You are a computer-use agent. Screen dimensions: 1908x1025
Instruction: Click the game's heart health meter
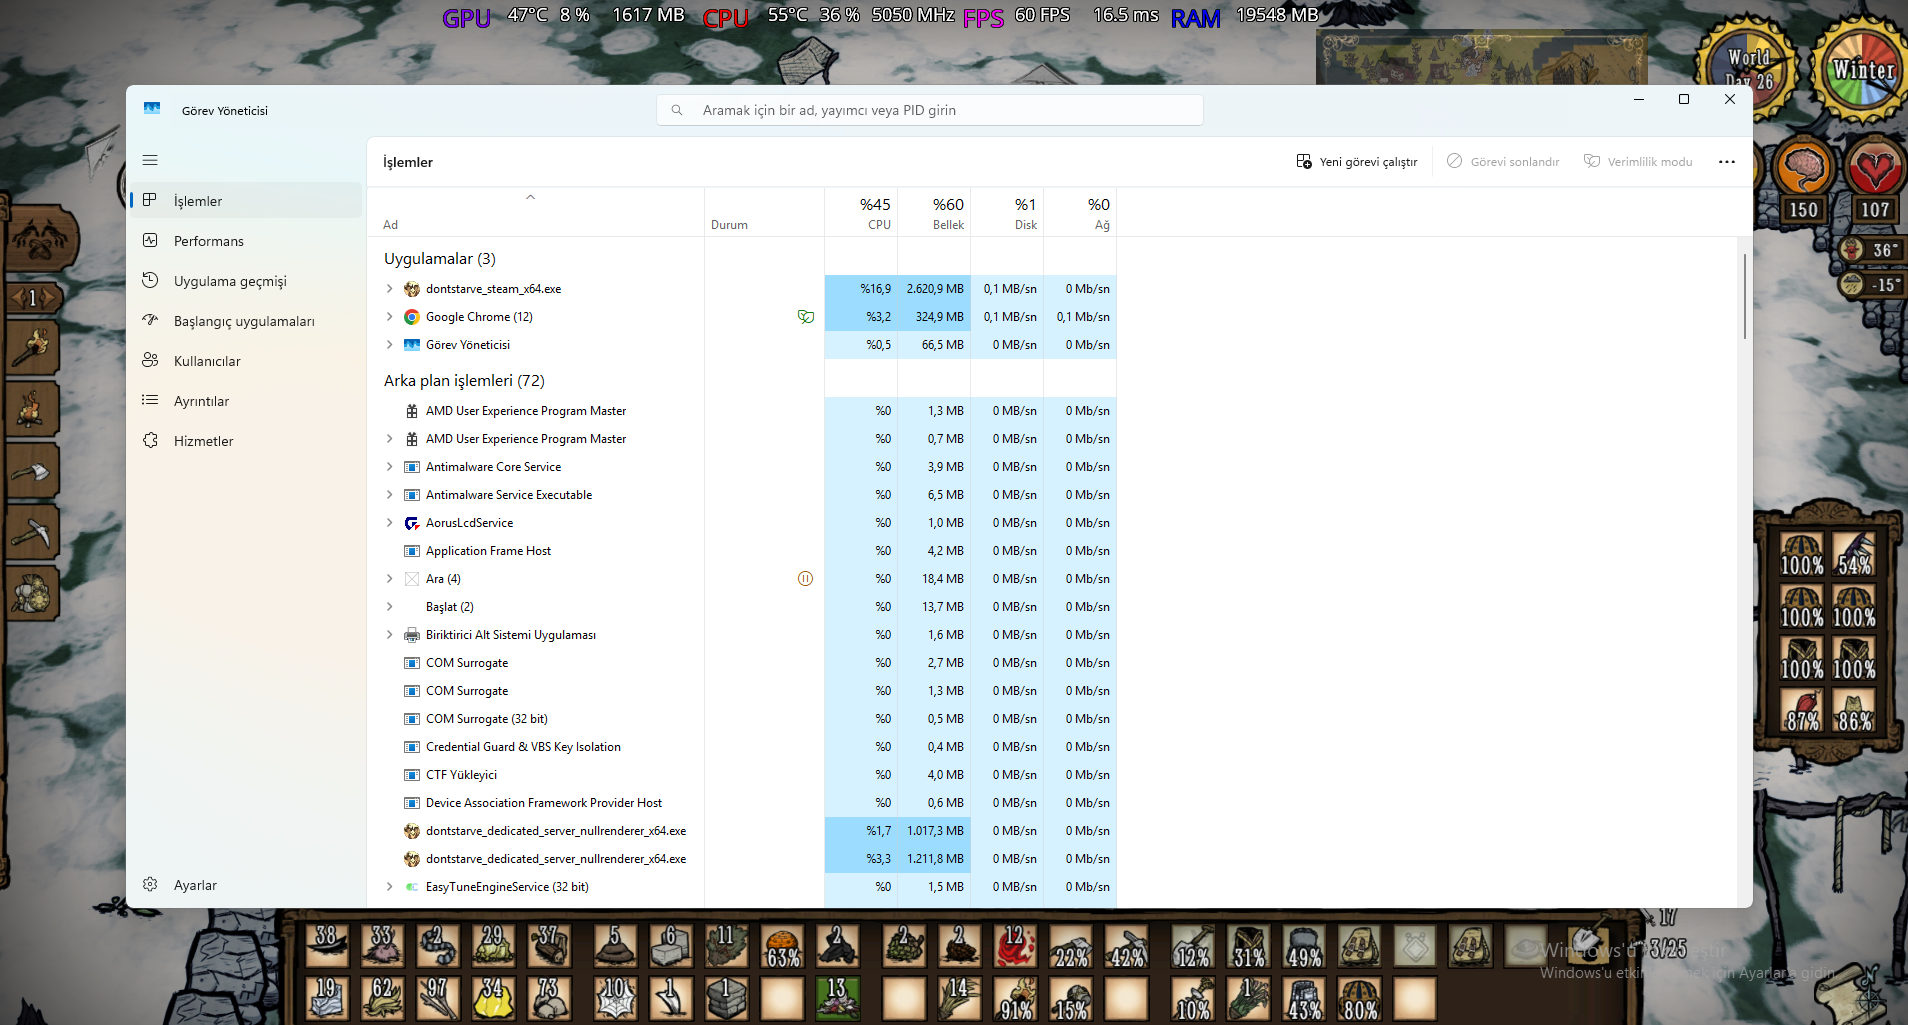(1874, 168)
